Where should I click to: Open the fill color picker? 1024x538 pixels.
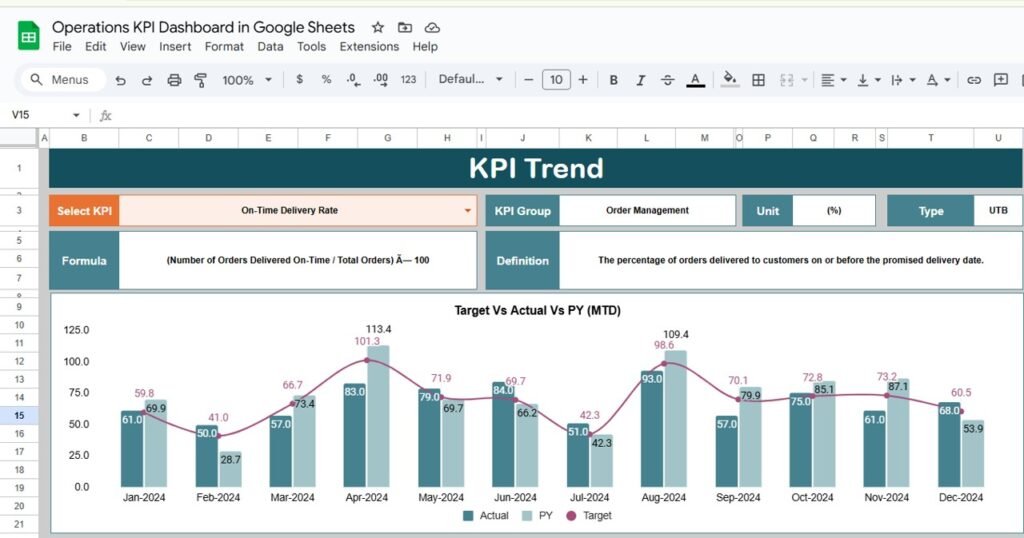(x=729, y=79)
